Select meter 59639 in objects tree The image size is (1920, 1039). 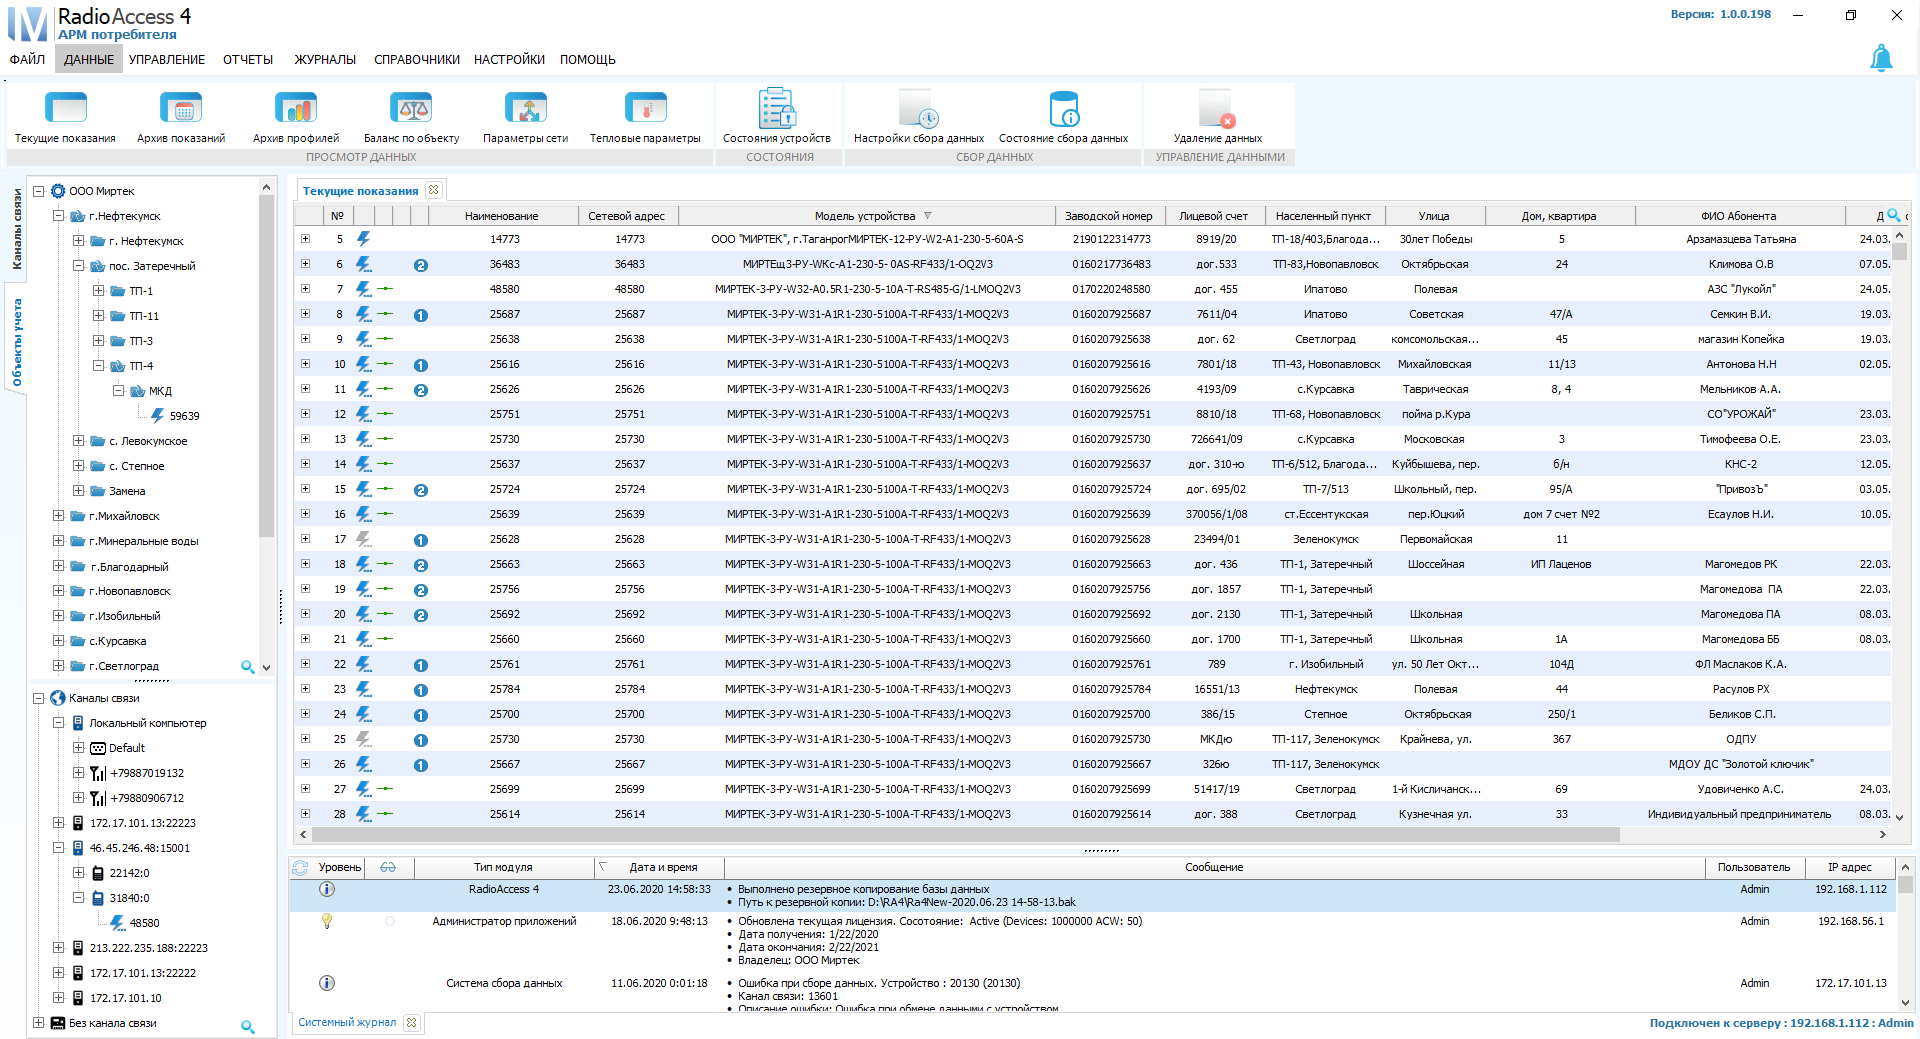click(x=184, y=416)
